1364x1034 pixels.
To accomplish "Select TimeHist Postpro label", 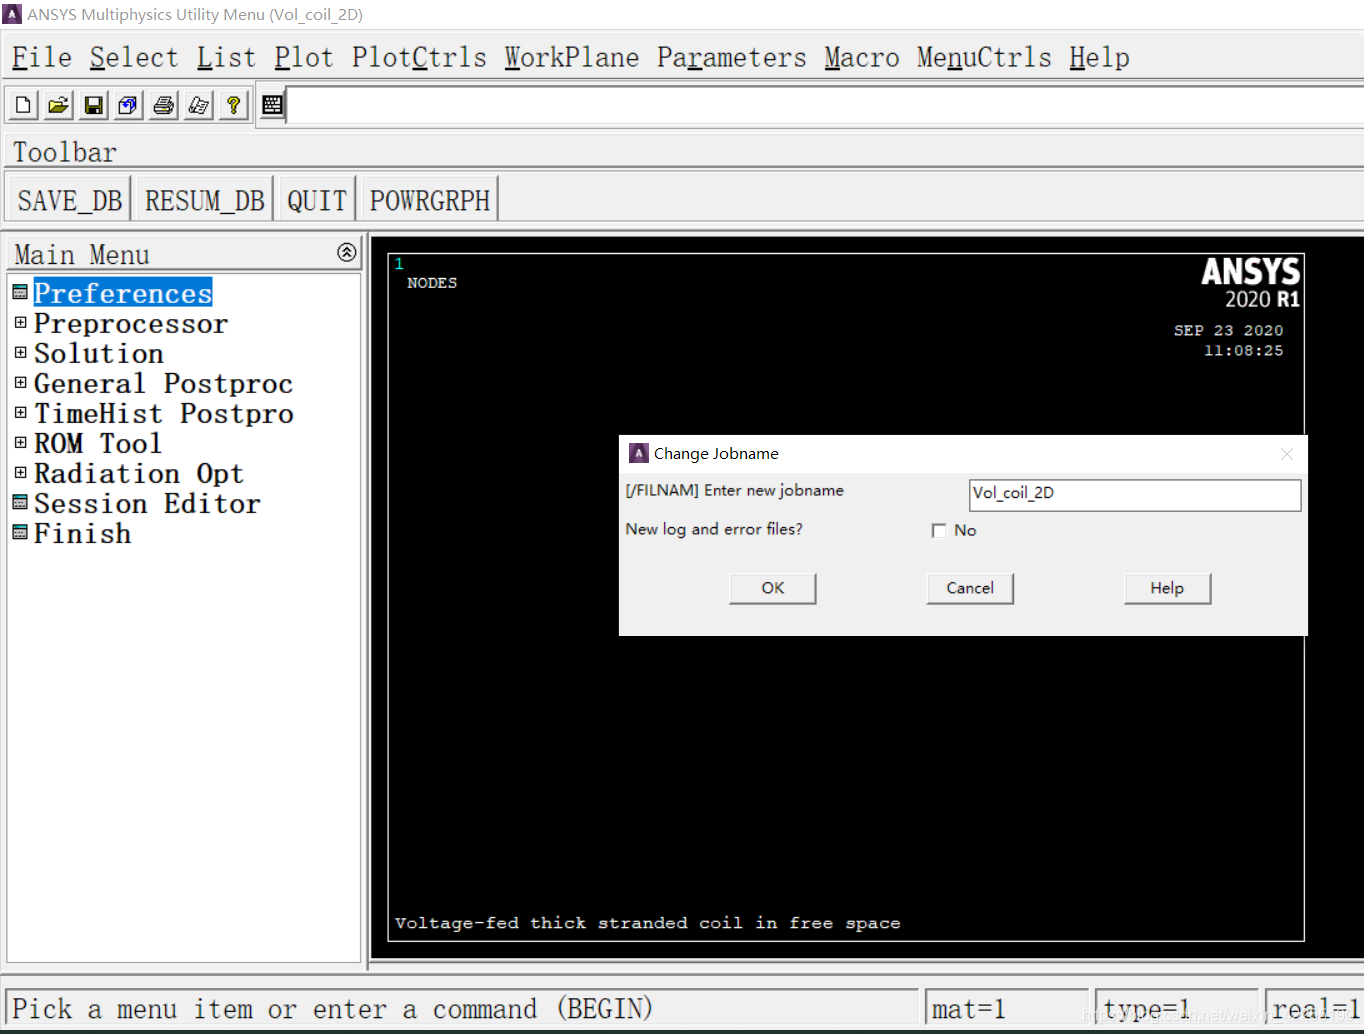I will 164,413.
